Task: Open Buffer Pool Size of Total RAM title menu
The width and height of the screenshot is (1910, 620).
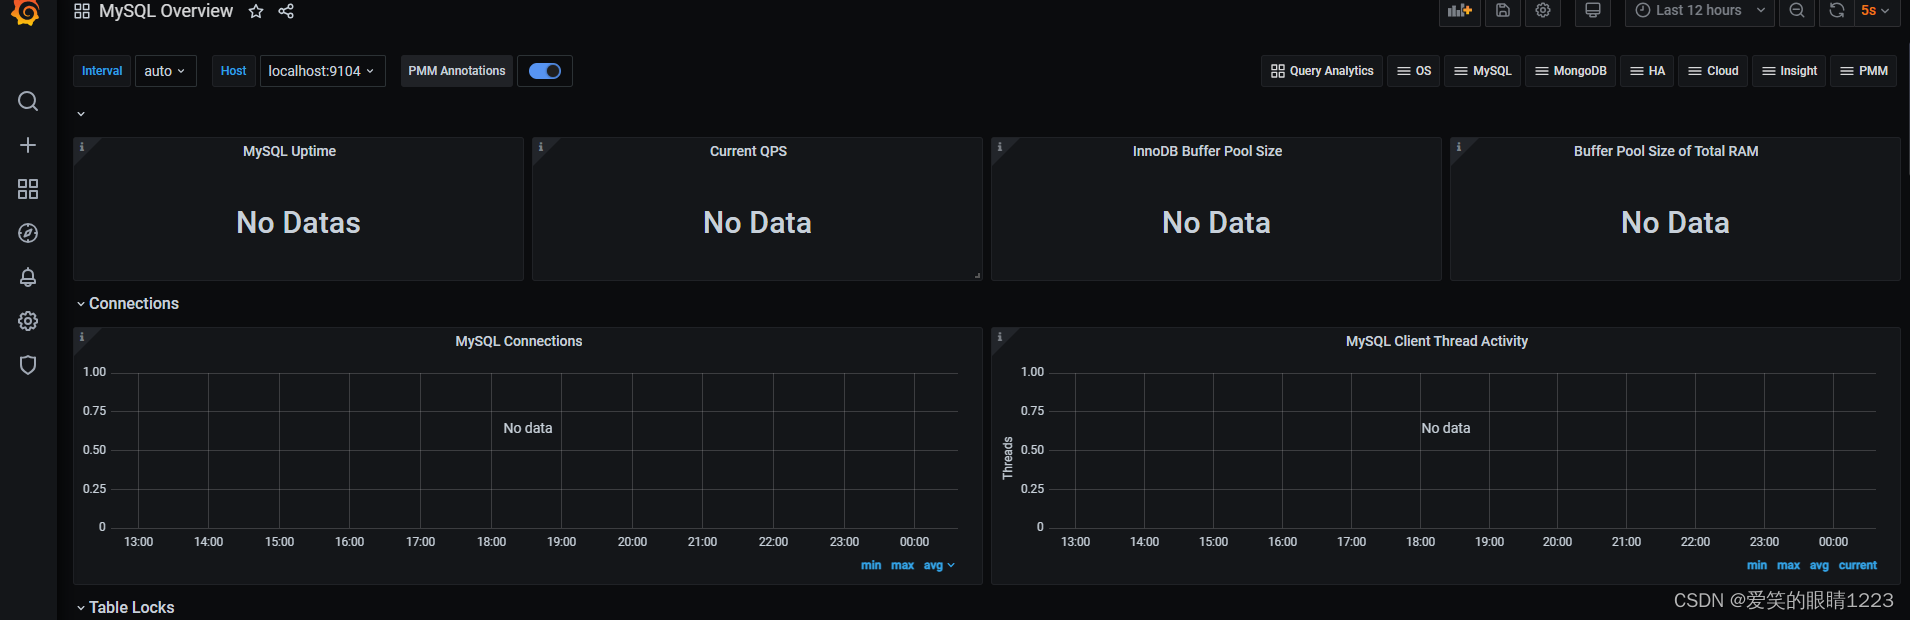Action: click(1666, 151)
